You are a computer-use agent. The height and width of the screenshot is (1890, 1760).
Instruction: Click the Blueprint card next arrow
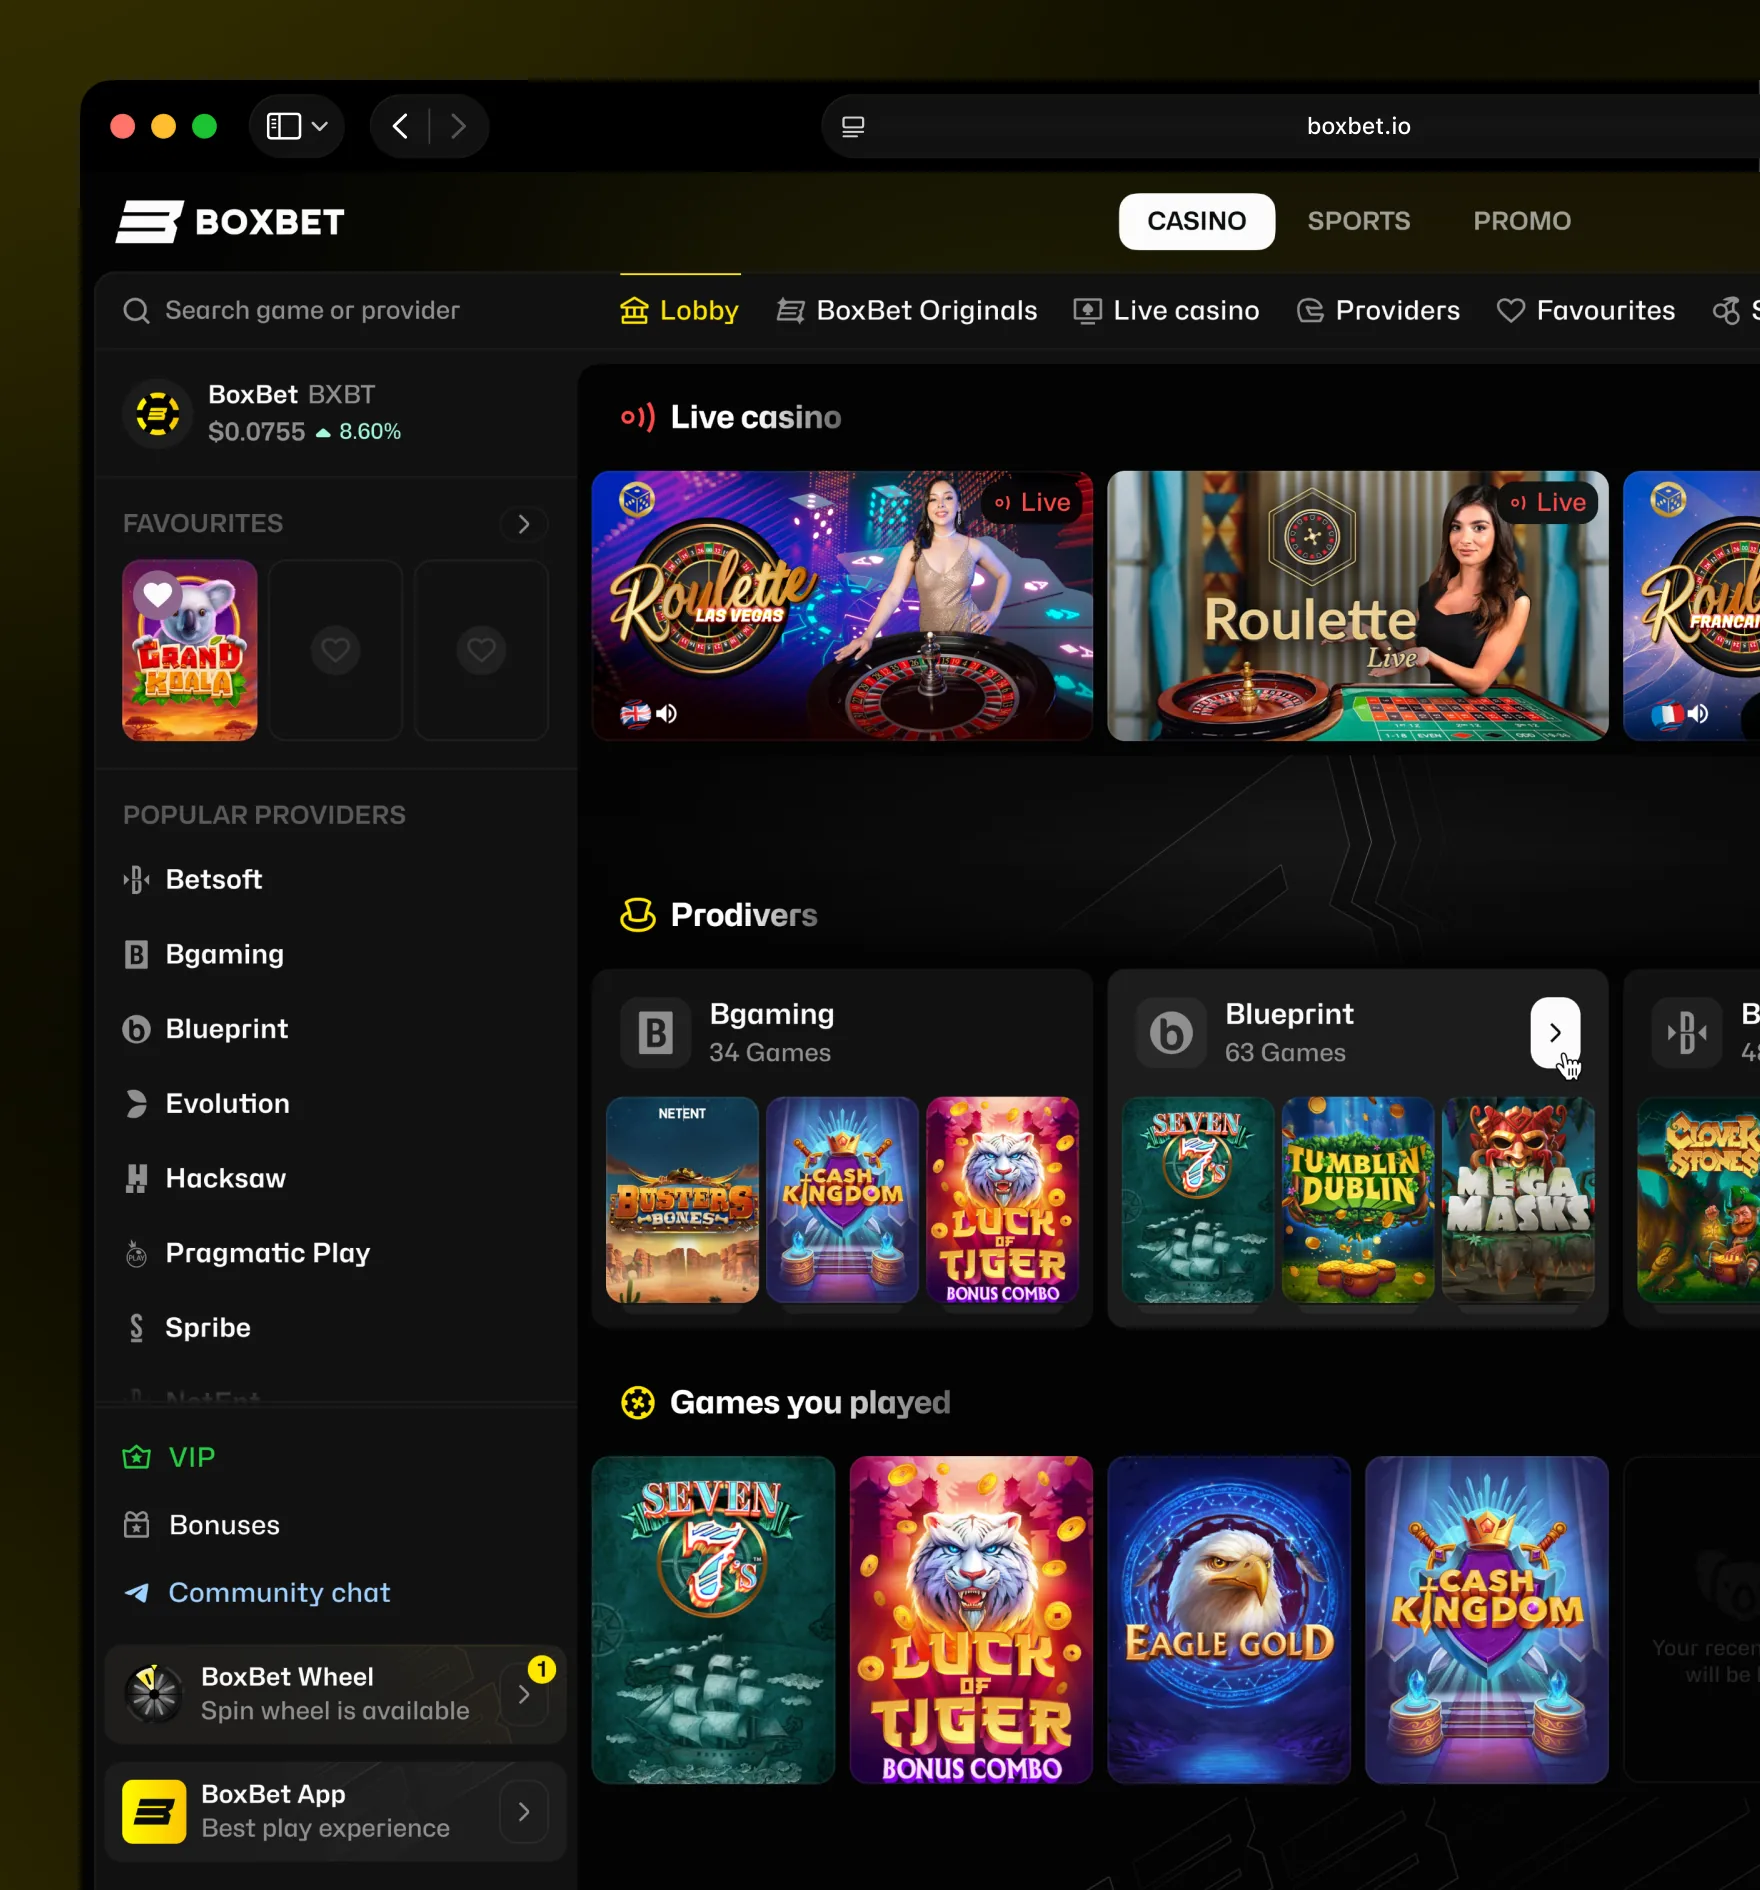coord(1555,1033)
